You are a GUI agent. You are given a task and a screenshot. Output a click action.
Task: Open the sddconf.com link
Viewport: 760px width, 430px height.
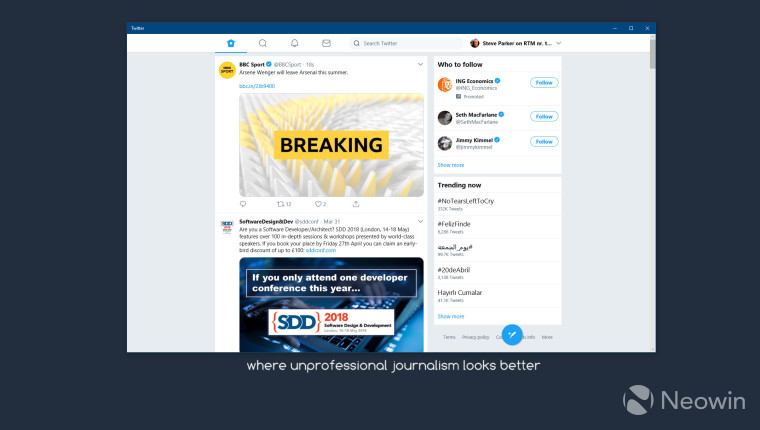click(321, 251)
